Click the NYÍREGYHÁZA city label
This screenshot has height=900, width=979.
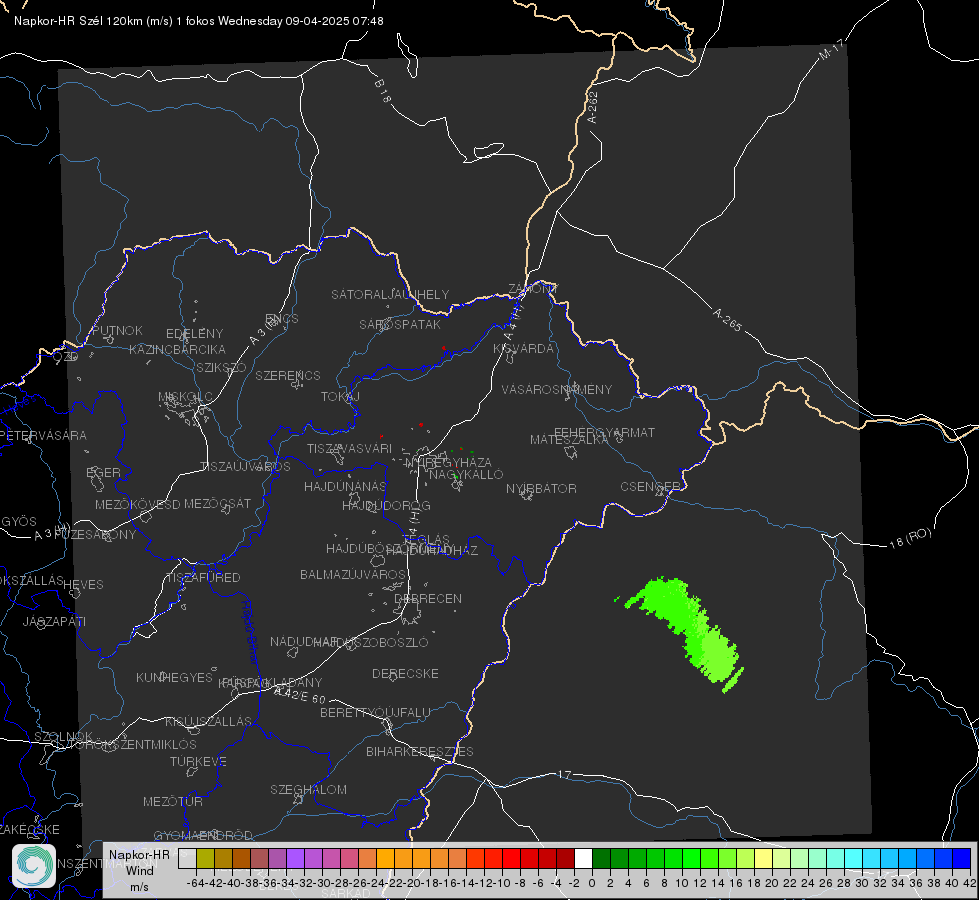tap(448, 462)
